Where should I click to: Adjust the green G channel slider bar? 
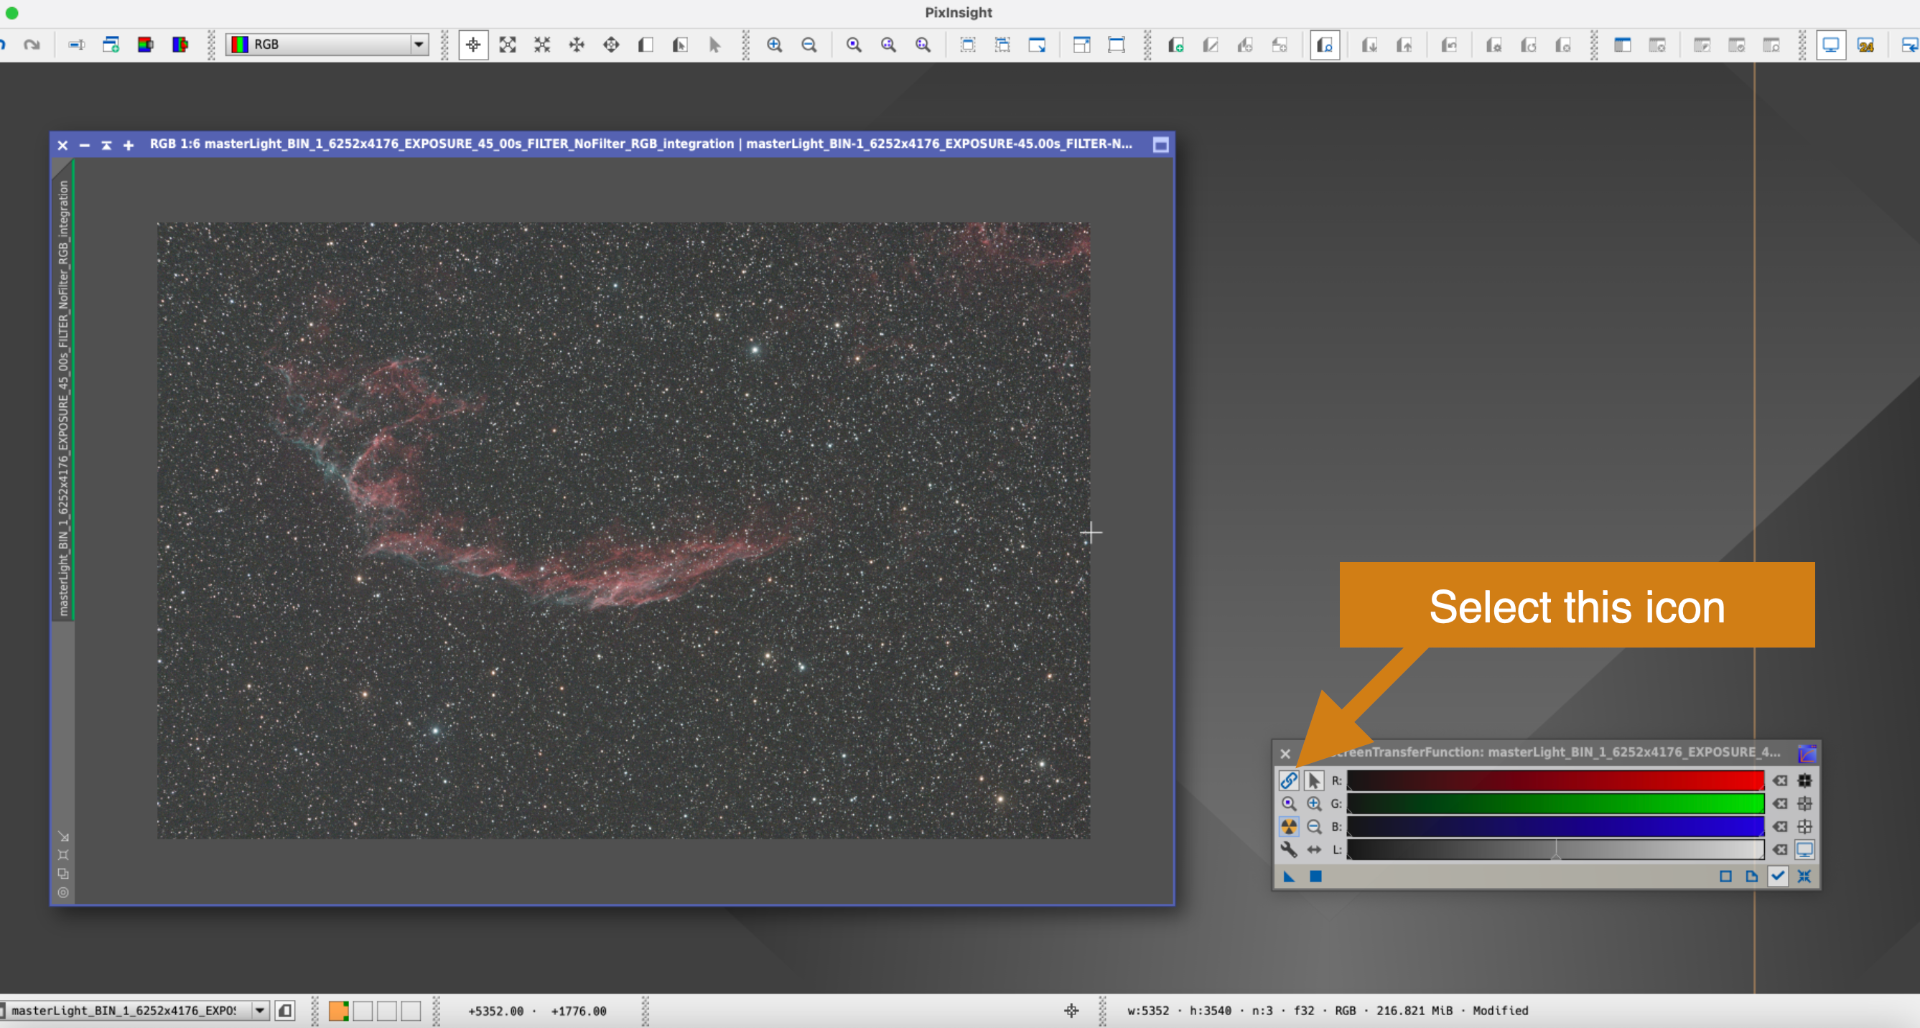coord(1555,804)
